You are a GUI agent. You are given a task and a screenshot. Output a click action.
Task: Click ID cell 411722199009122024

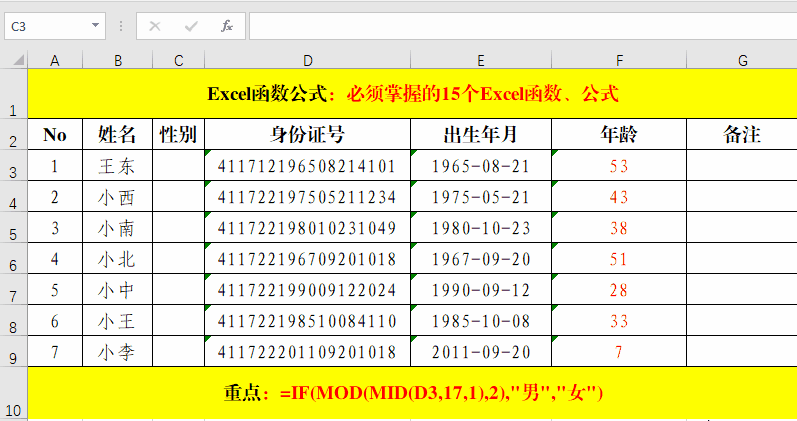pyautogui.click(x=308, y=289)
